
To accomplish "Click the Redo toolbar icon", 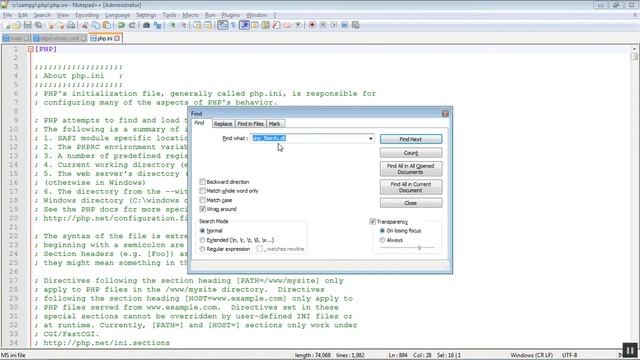I will click(x=132, y=25).
